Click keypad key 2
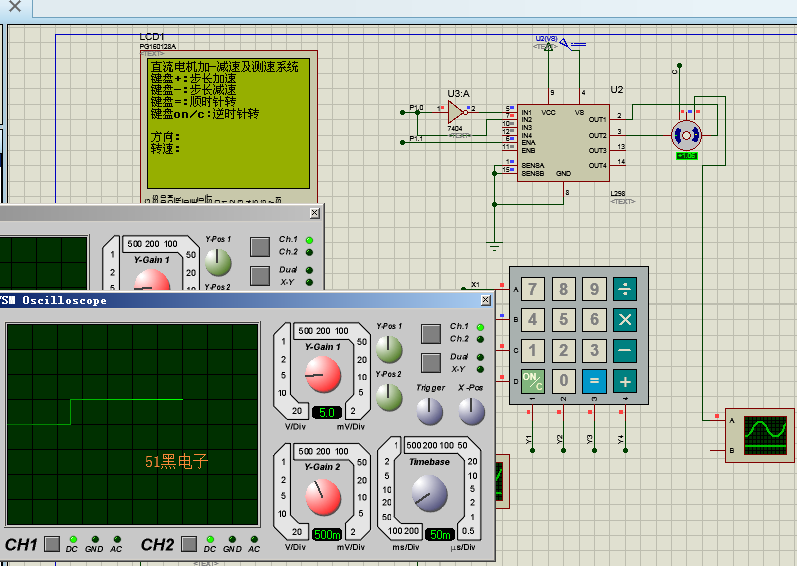Image resolution: width=797 pixels, height=566 pixels. pos(563,351)
